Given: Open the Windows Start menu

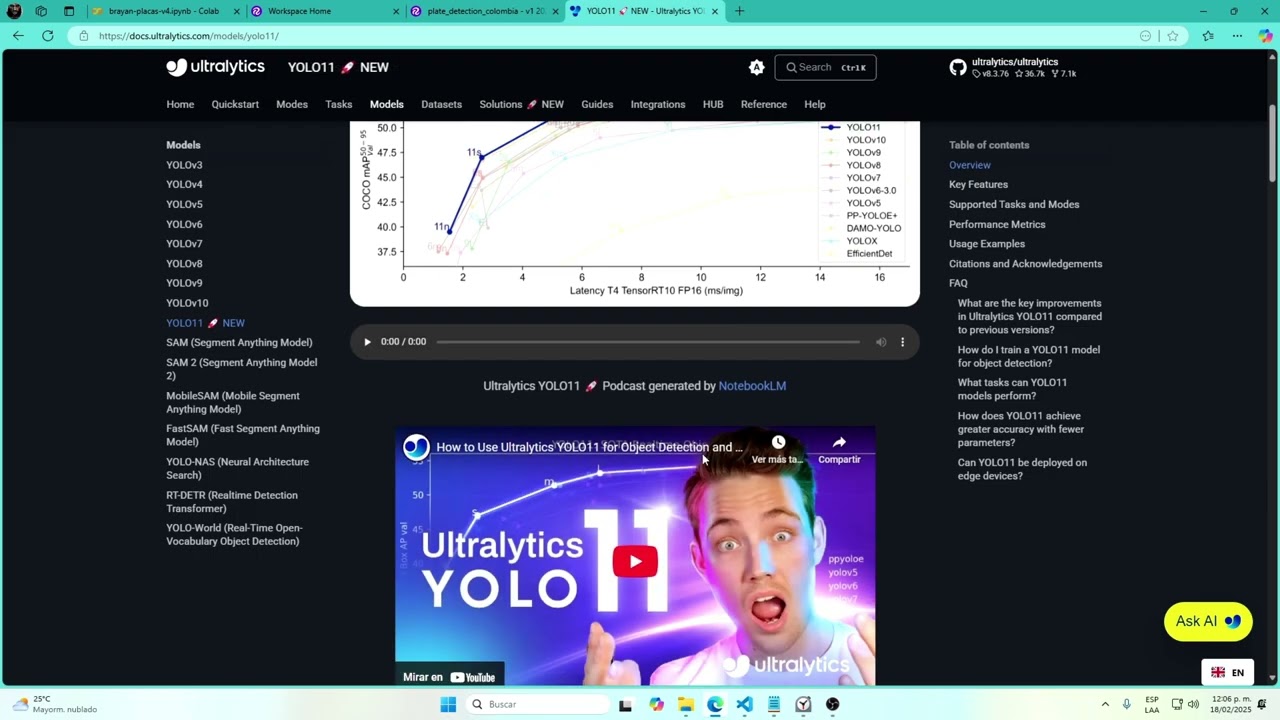Looking at the screenshot, I should [448, 704].
